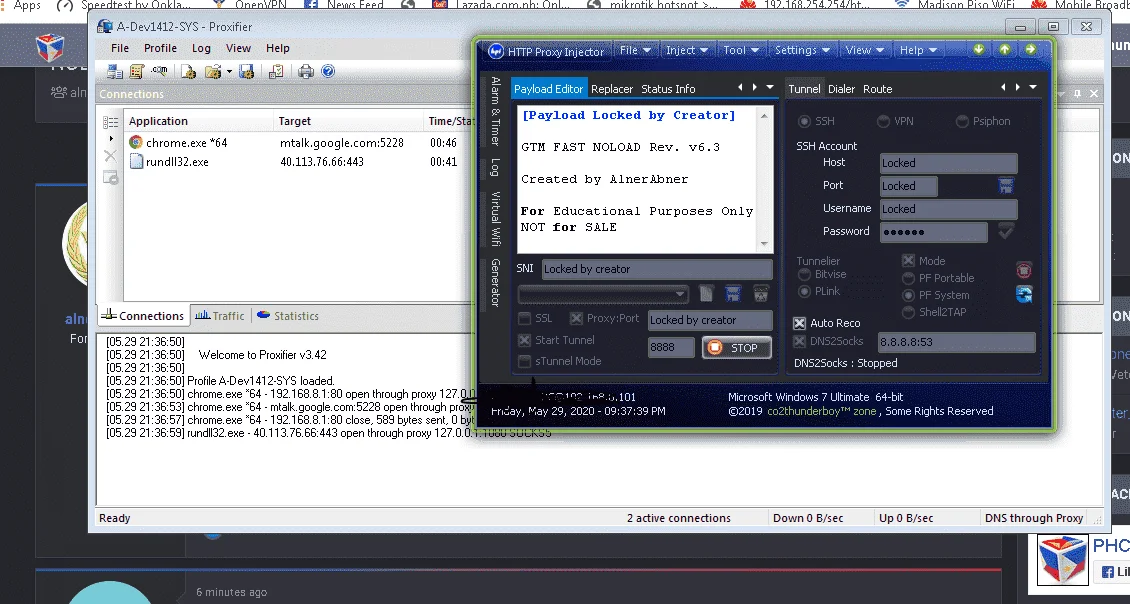
Task: Switch to the Traffic tab
Action: (x=220, y=316)
